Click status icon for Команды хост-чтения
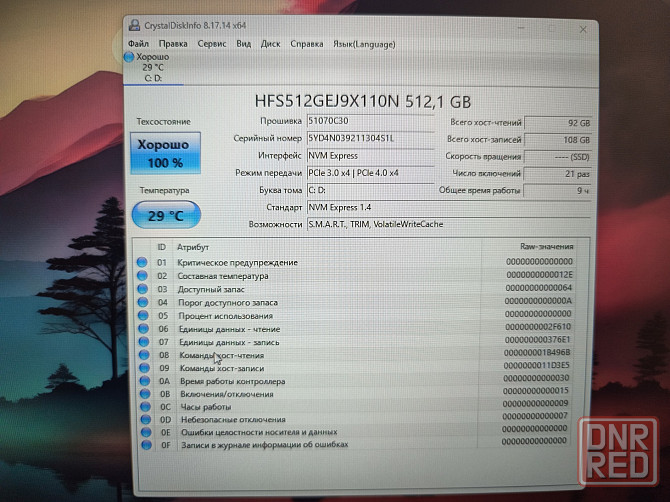Image resolution: width=670 pixels, height=502 pixels. coord(144,355)
